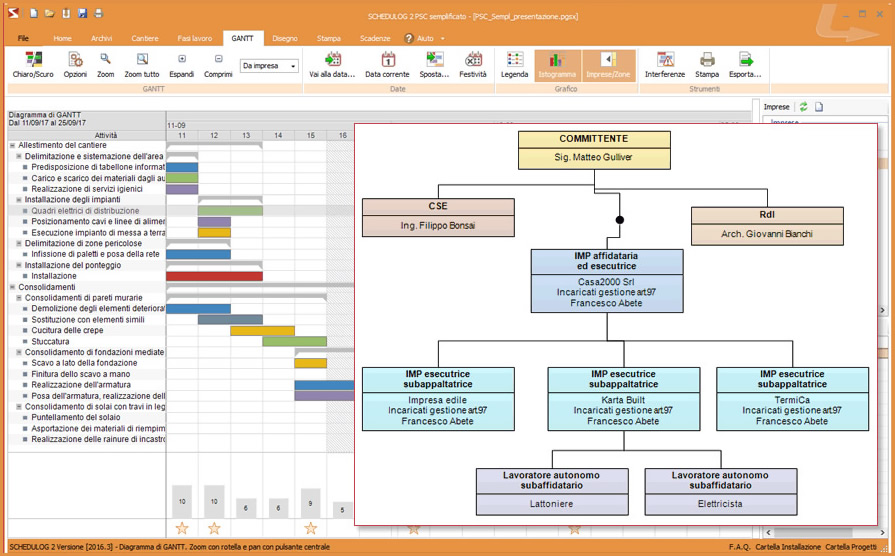Click the yellow Cucitura delle crepe bar

[263, 331]
